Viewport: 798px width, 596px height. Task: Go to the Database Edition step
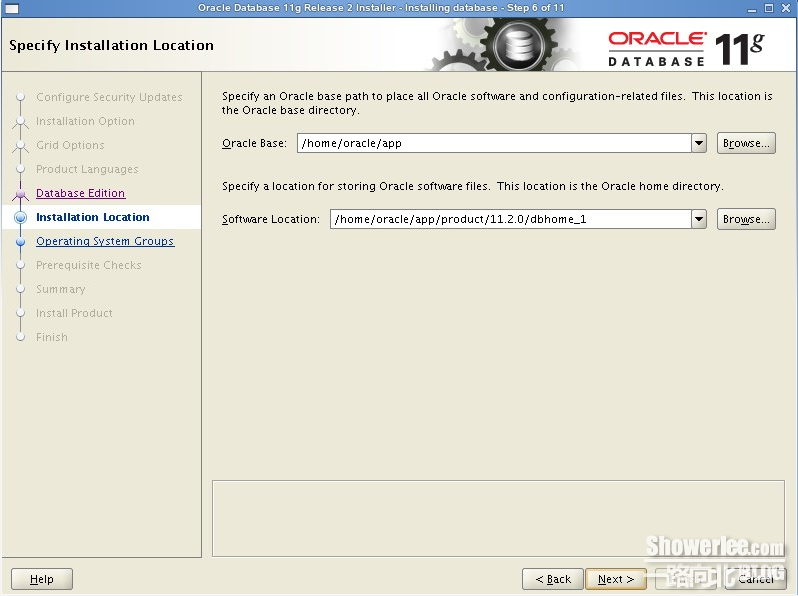coord(80,194)
